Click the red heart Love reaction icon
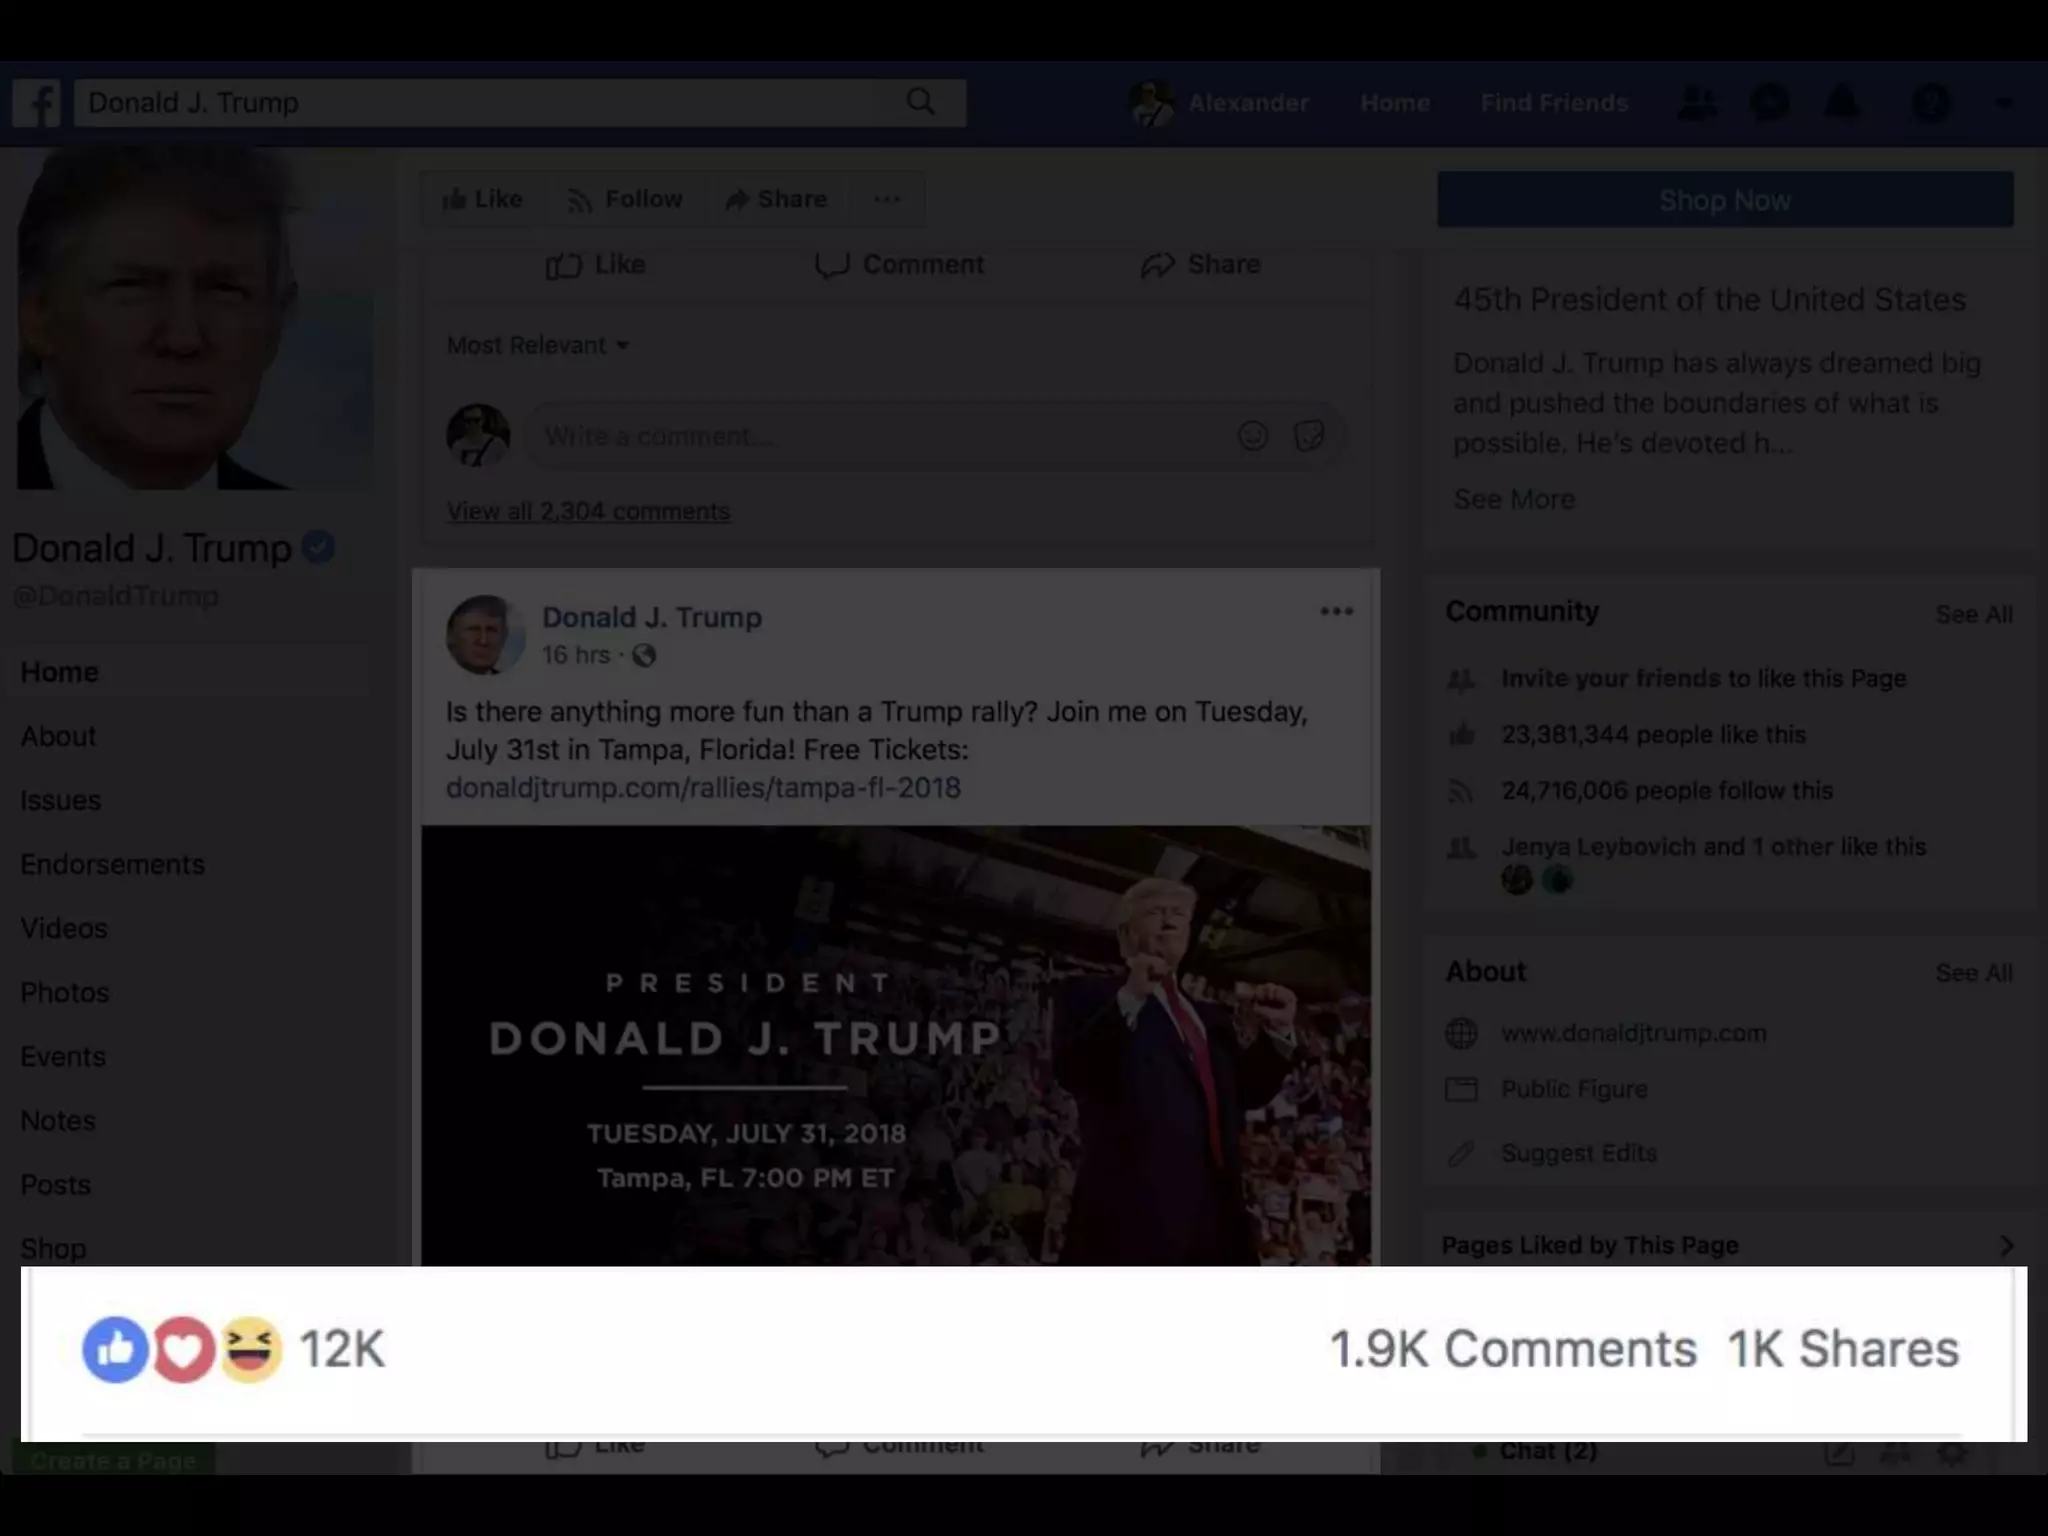Screen dimensions: 2048x1536 coord(183,1350)
